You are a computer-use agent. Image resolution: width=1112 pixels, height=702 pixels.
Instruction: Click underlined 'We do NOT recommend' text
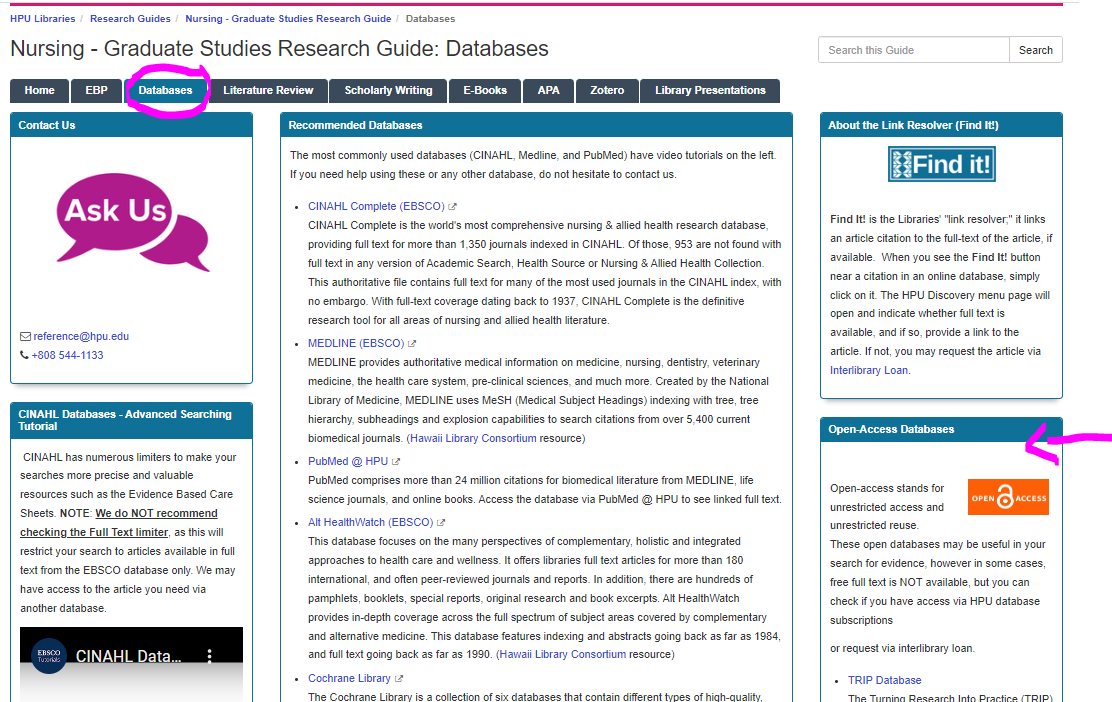[157, 513]
